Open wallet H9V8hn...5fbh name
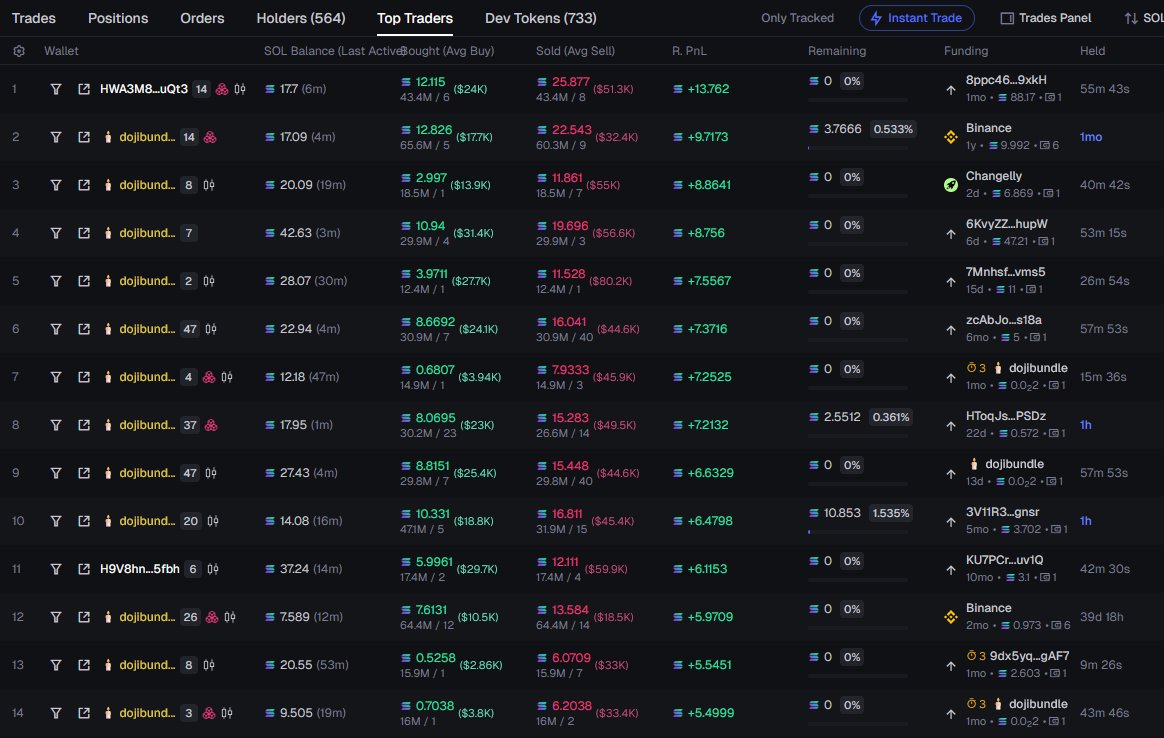 click(x=140, y=569)
